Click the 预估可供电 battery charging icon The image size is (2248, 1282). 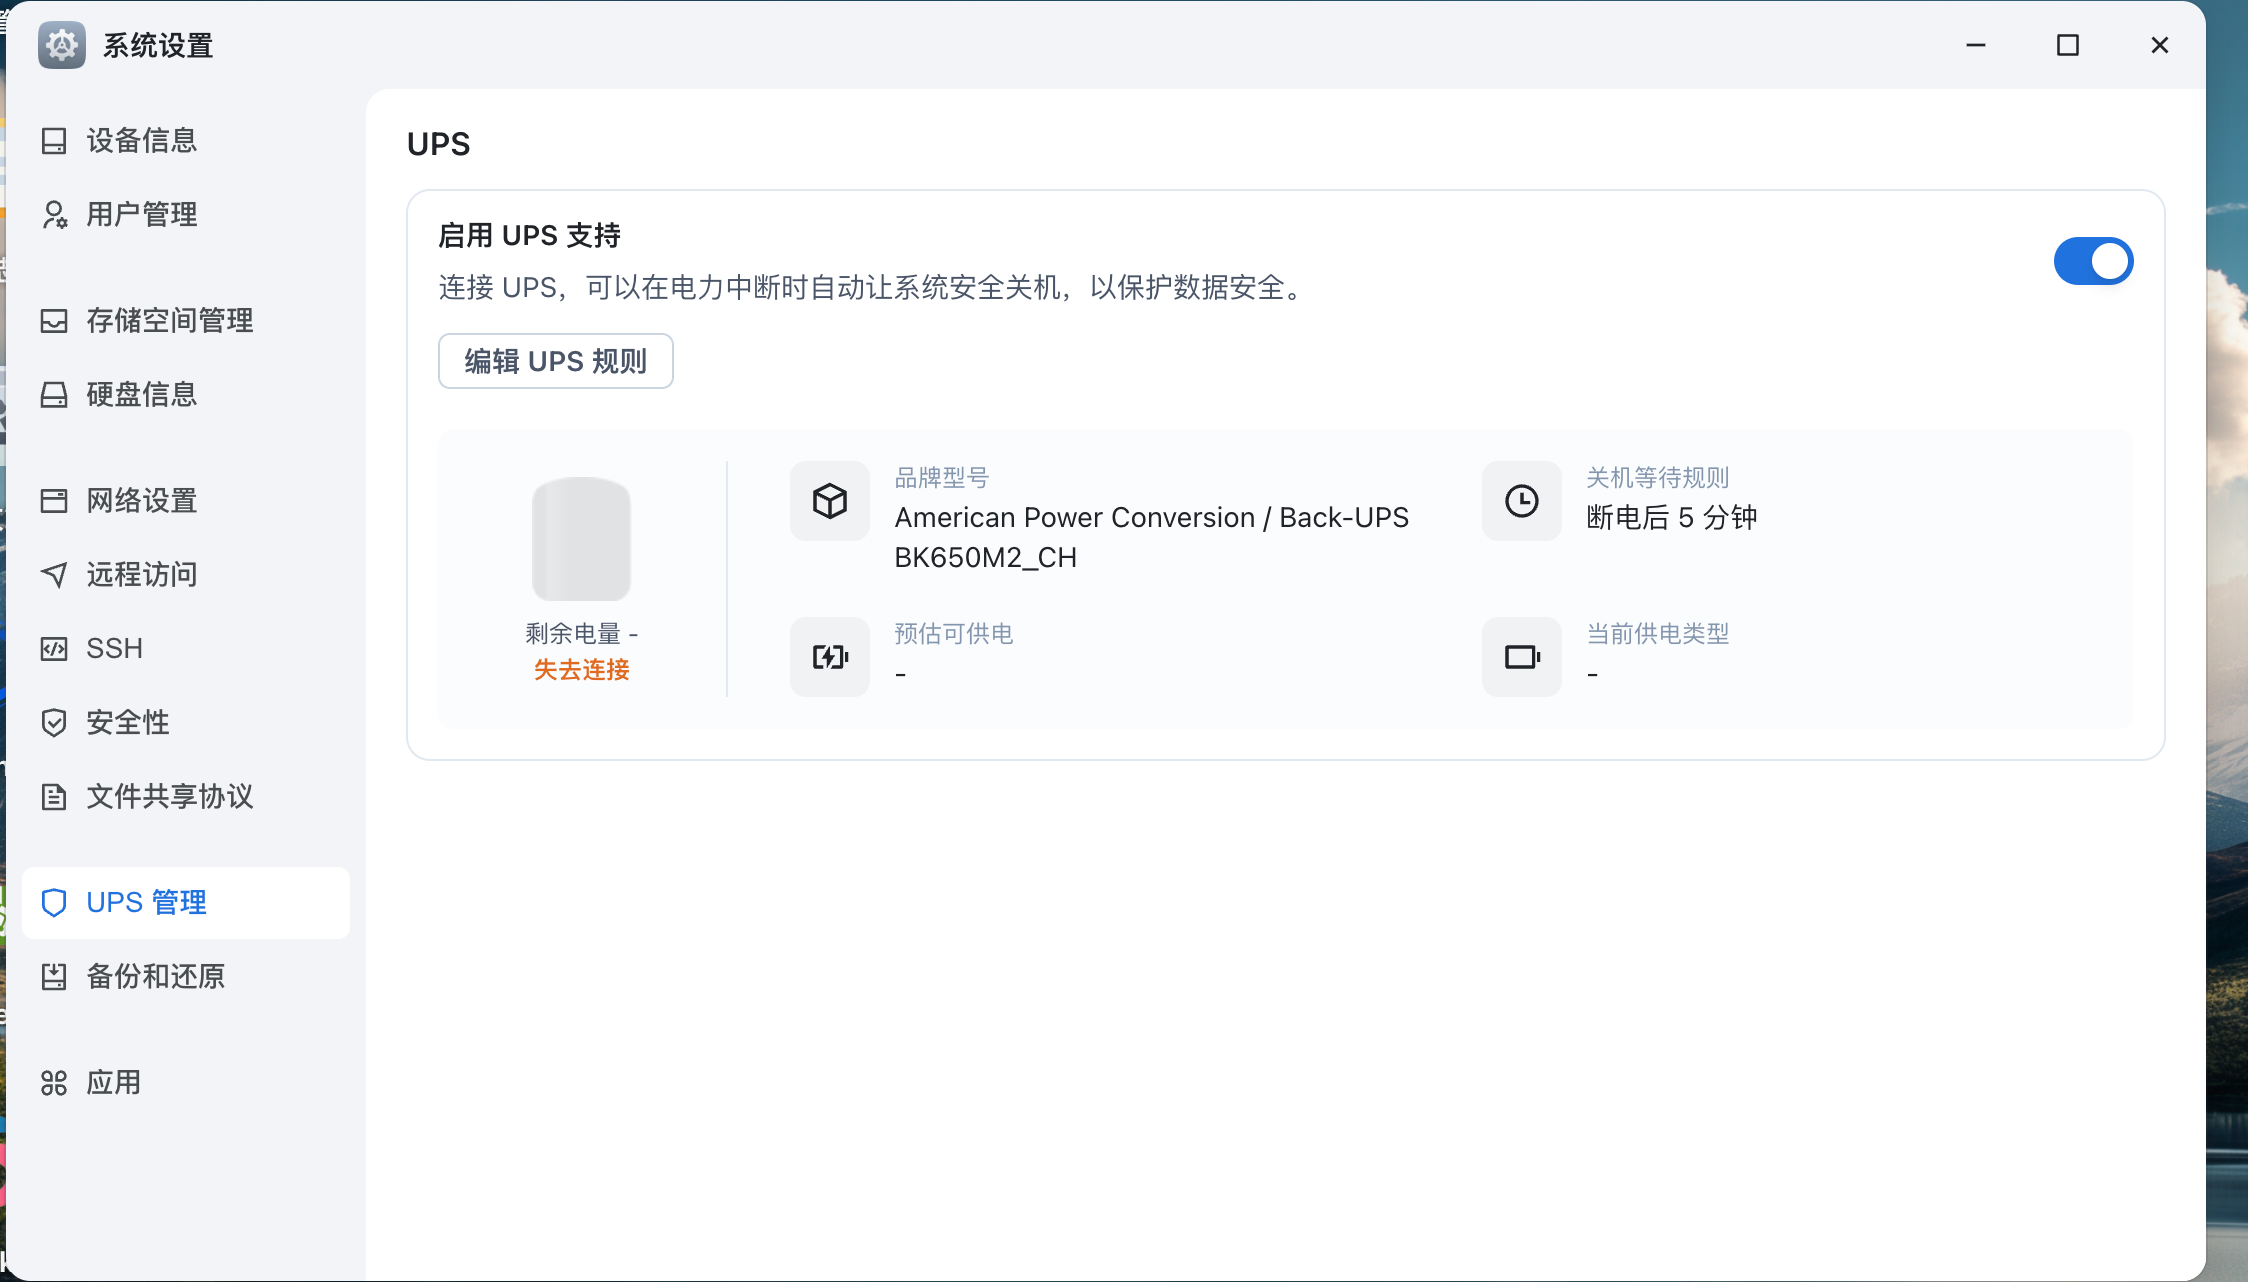point(830,657)
